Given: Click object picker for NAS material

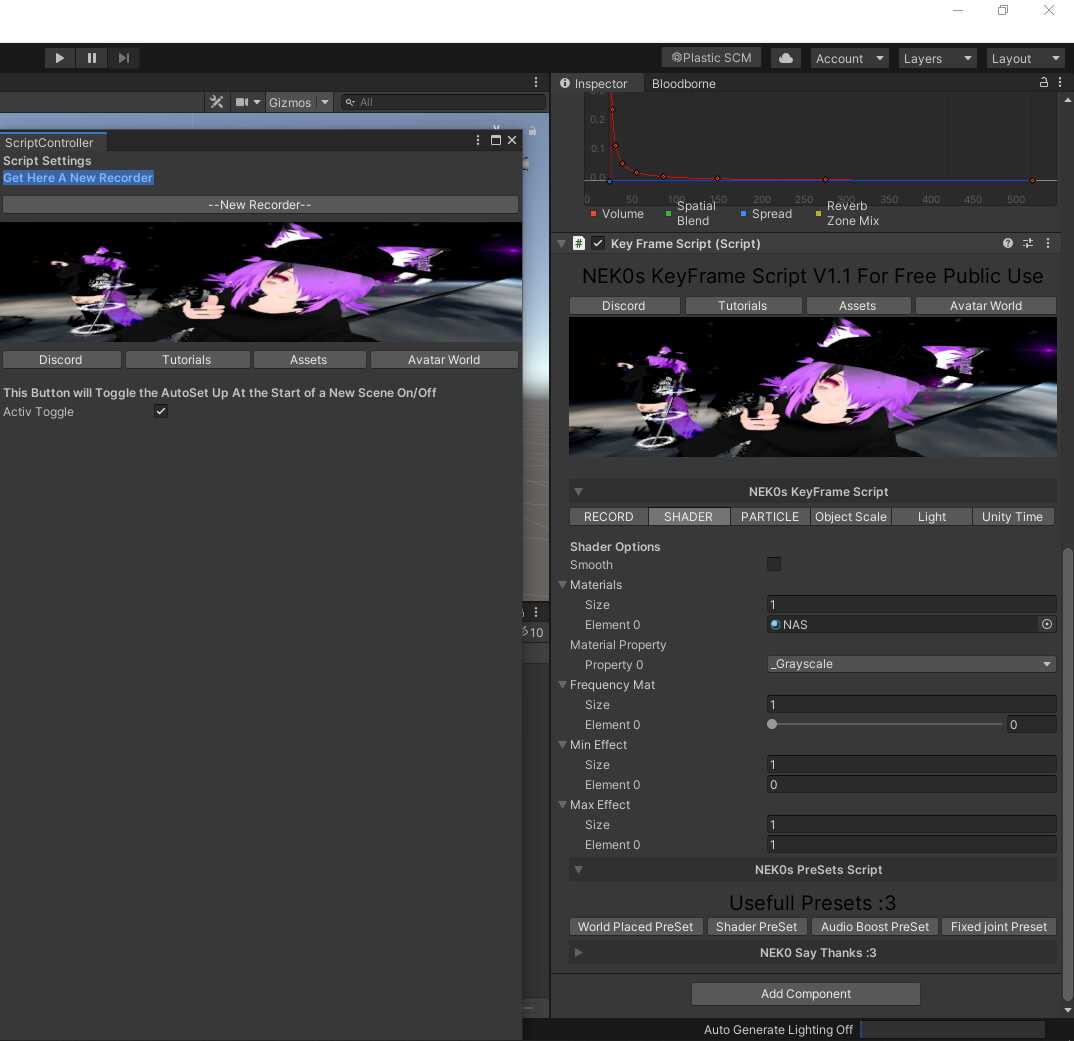Looking at the screenshot, I should coord(1047,624).
